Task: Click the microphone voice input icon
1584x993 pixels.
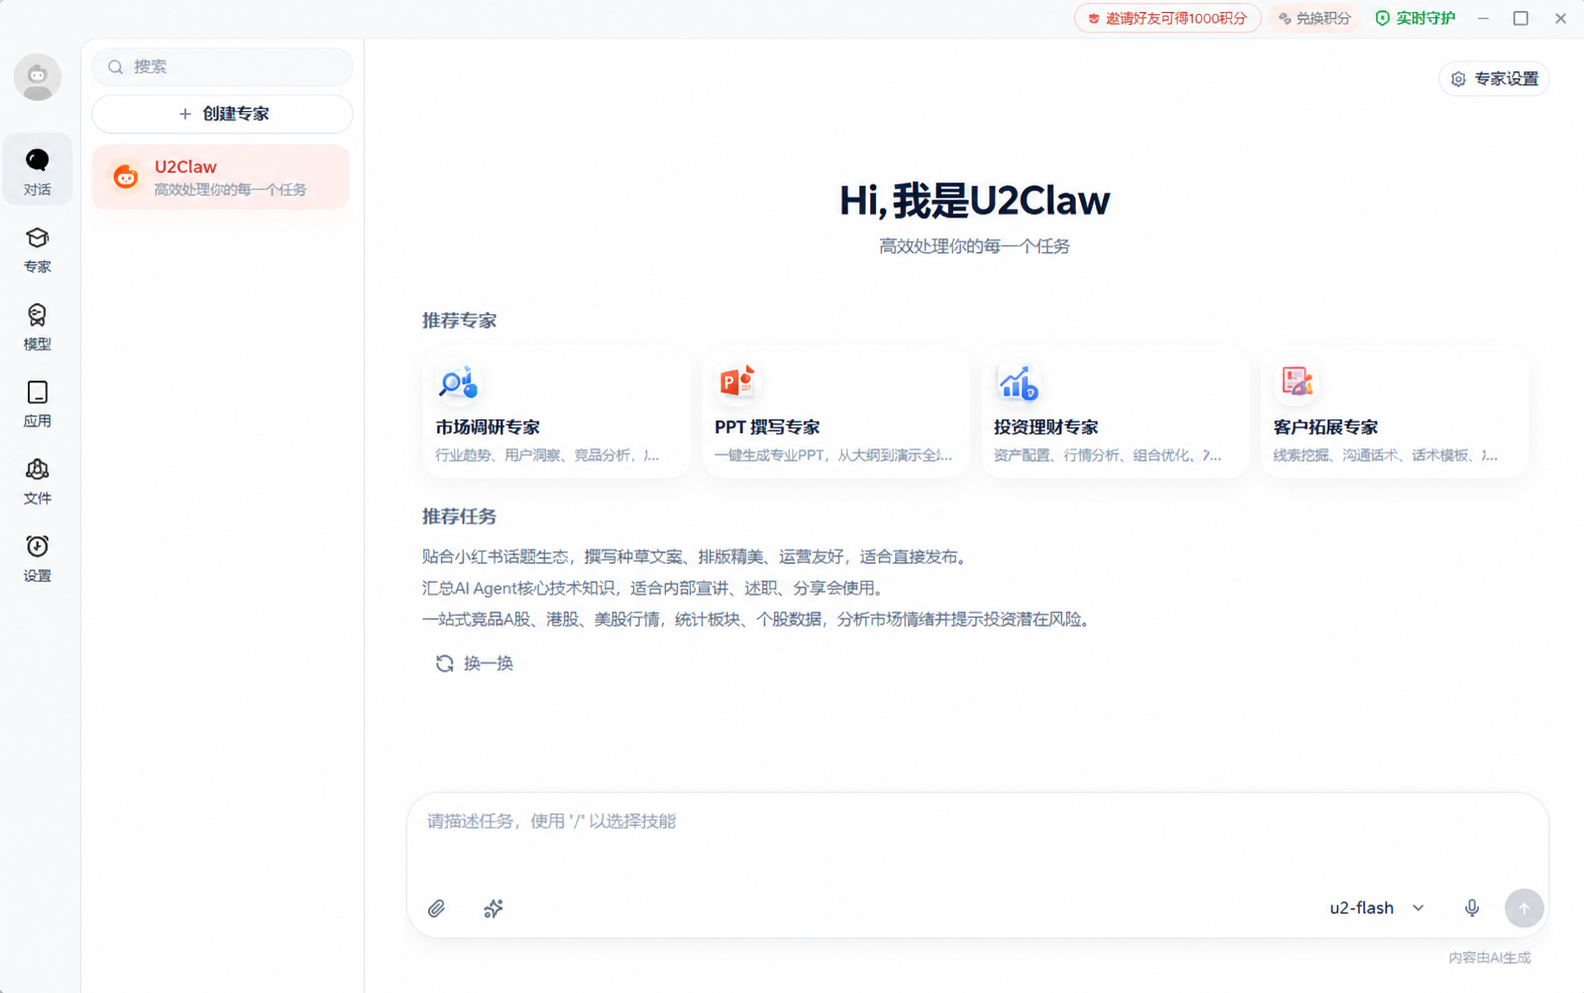Action: (1472, 908)
